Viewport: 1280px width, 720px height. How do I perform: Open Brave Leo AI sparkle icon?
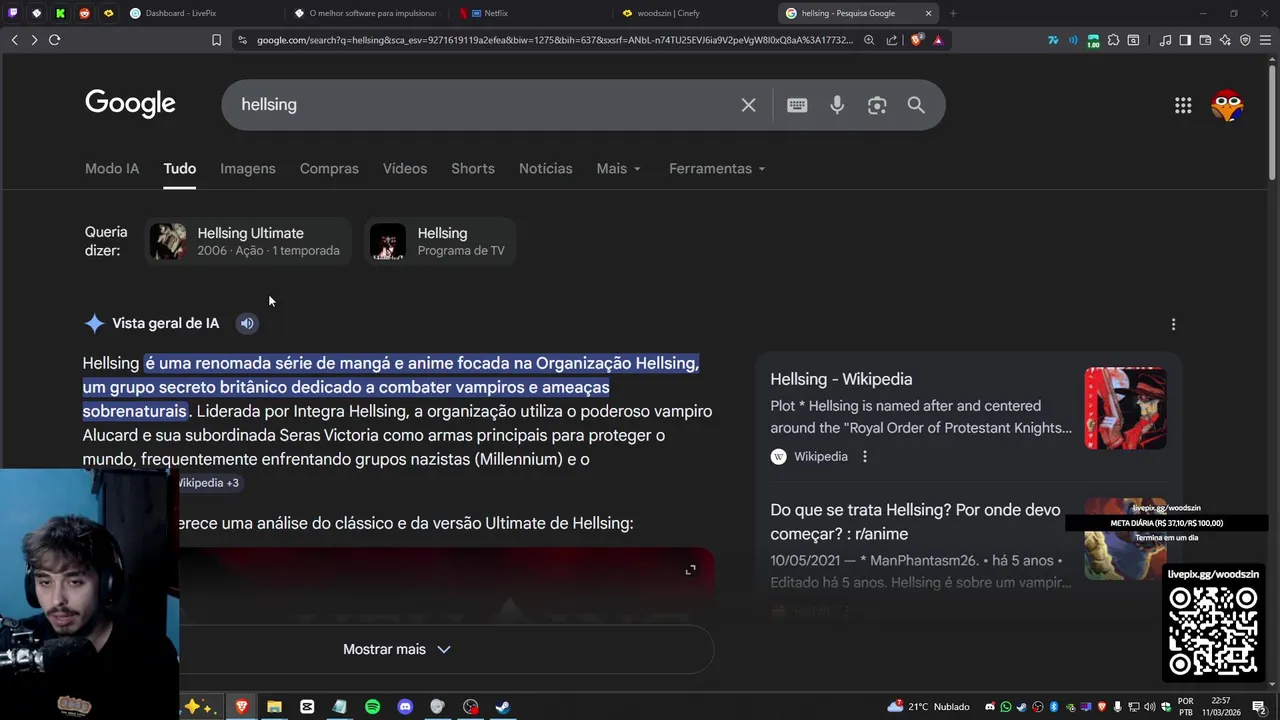point(1225,40)
